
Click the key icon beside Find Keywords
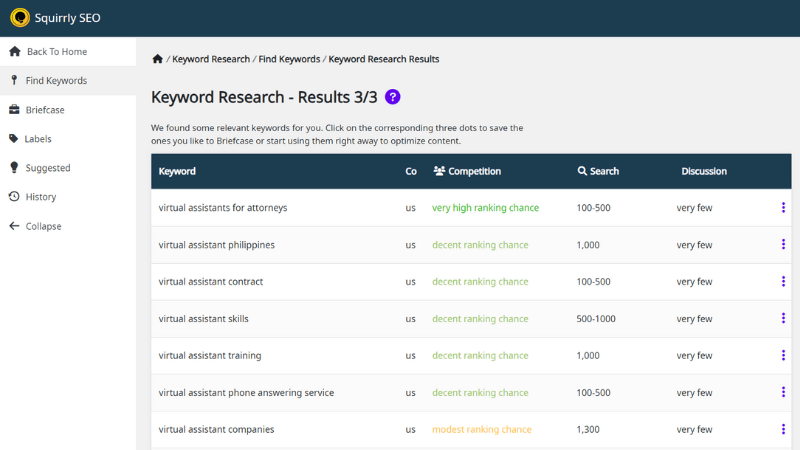[14, 80]
